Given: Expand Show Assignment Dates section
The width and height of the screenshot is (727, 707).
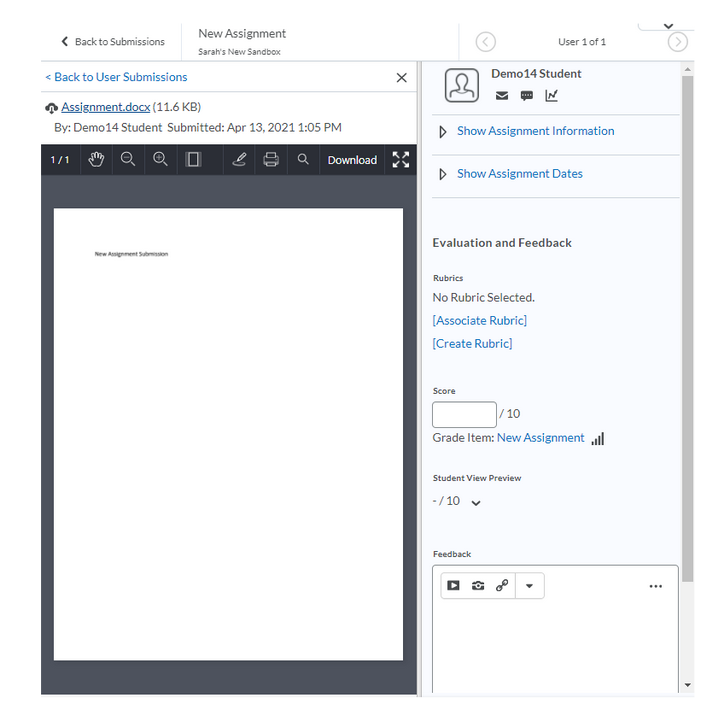Looking at the screenshot, I should click(519, 174).
